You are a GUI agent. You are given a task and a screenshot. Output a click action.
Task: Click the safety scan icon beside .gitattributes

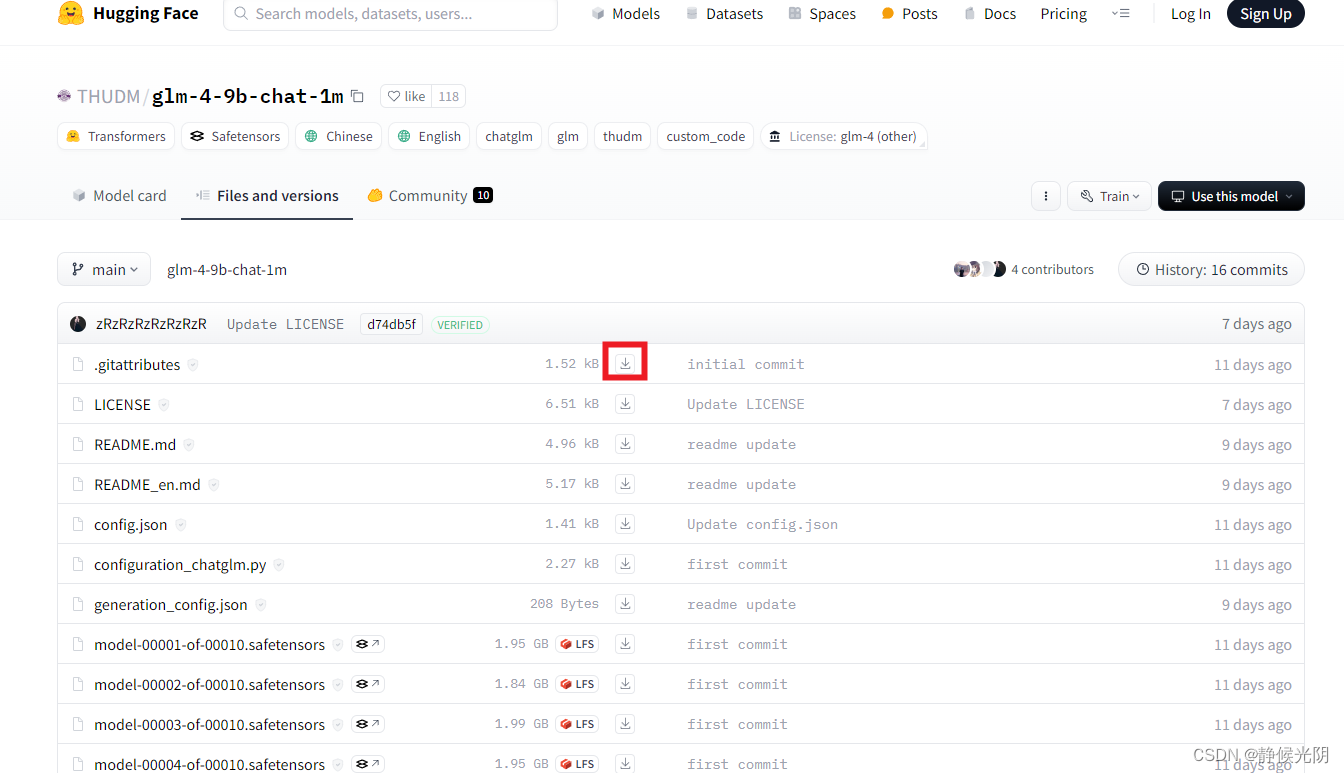pyautogui.click(x=193, y=365)
